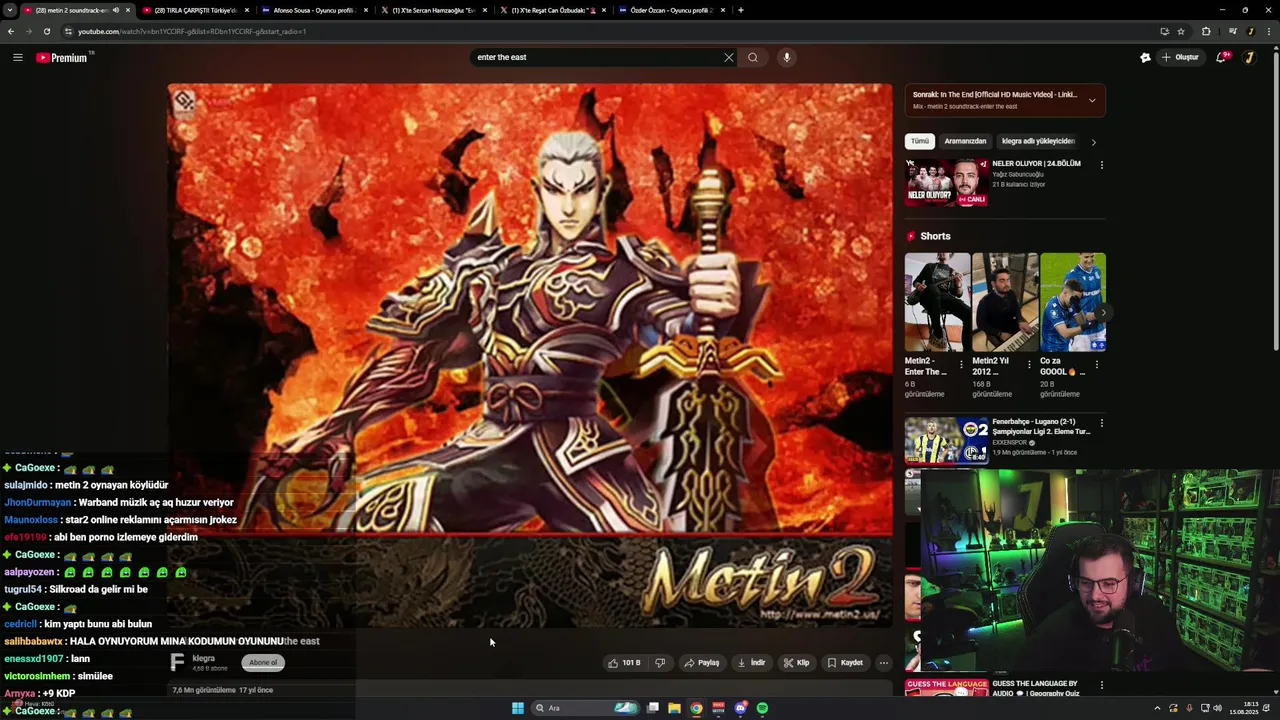Open the Oluştur create button
Viewport: 1280px width, 720px height.
[x=1180, y=57]
